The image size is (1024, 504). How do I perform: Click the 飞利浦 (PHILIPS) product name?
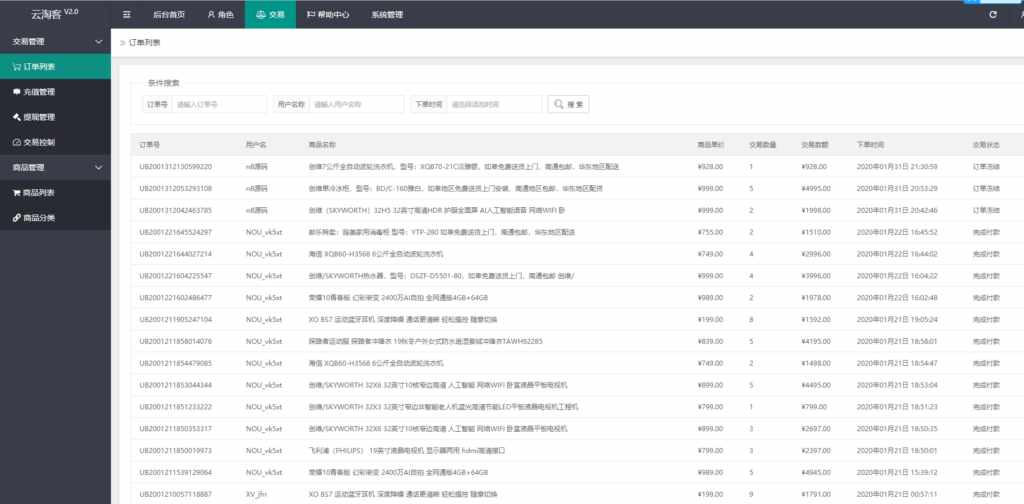(x=407, y=450)
